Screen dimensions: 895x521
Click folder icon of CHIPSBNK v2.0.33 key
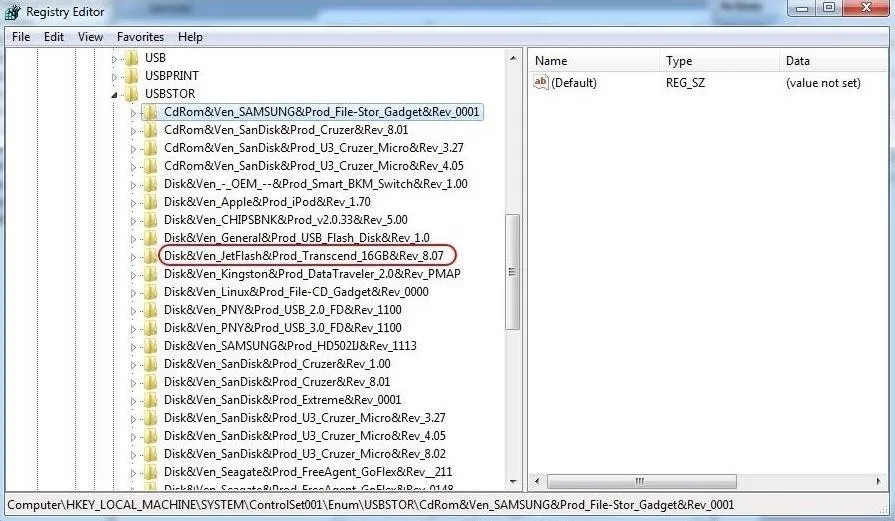click(151, 220)
